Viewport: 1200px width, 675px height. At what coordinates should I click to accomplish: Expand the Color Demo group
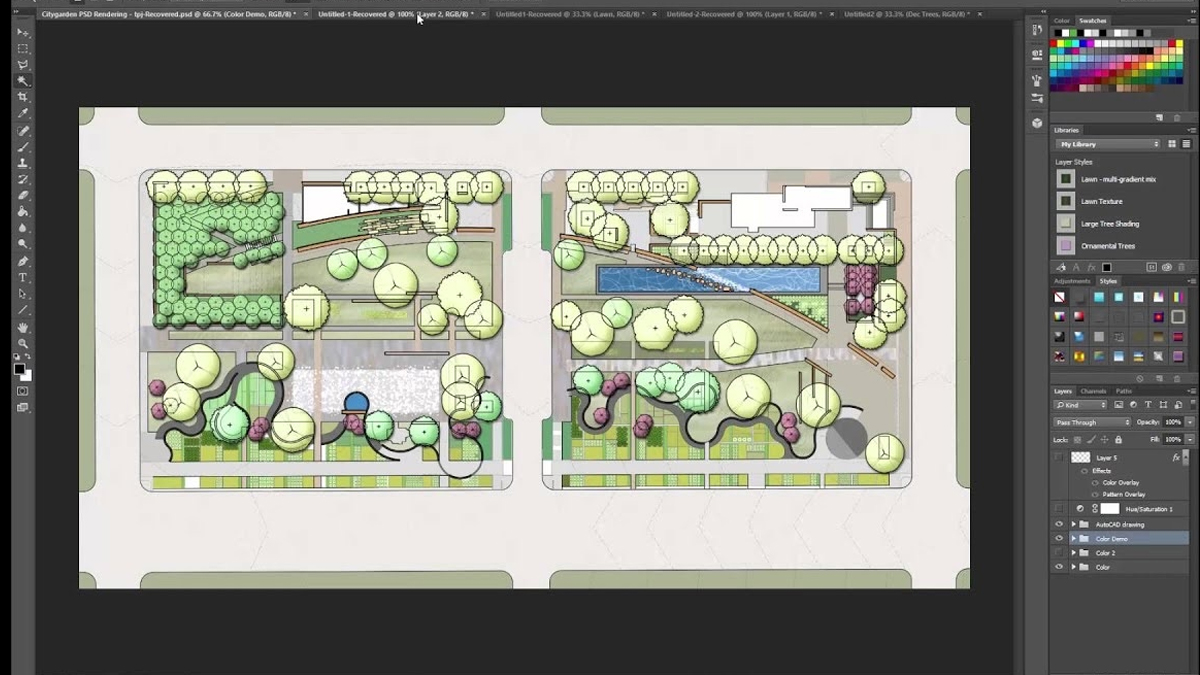(x=1073, y=538)
